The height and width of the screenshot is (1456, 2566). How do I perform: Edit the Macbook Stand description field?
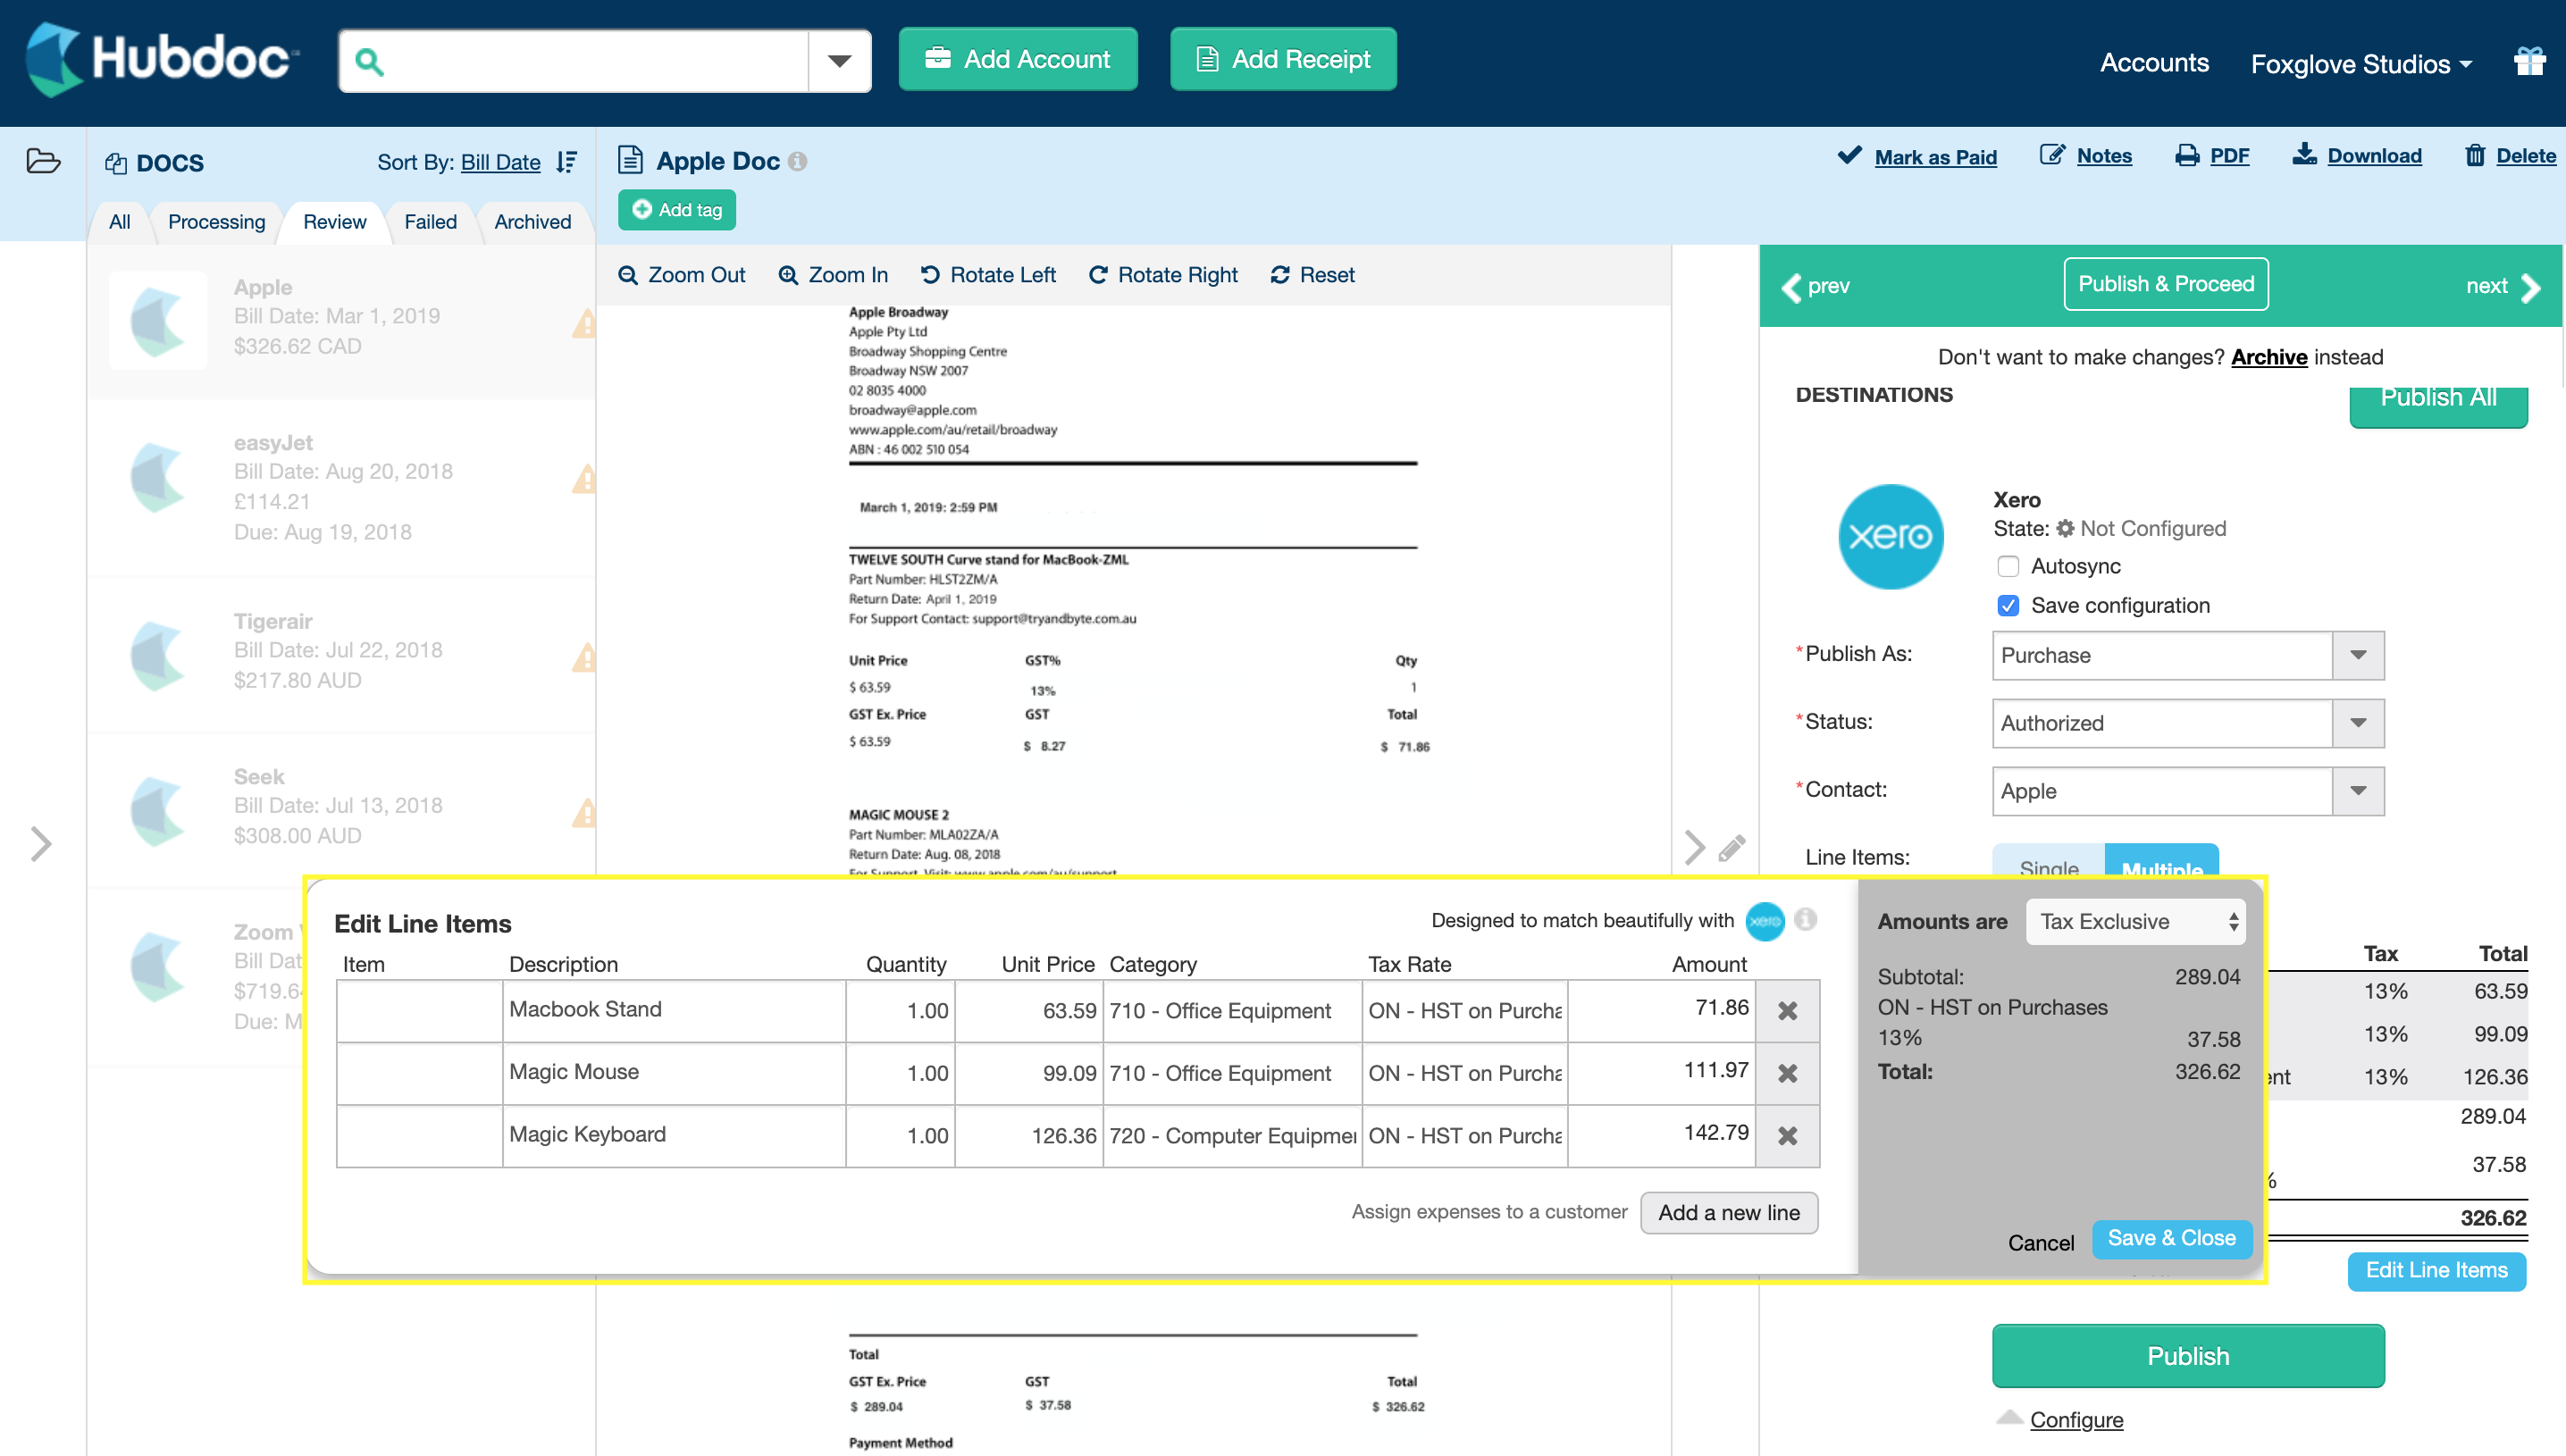(674, 1011)
